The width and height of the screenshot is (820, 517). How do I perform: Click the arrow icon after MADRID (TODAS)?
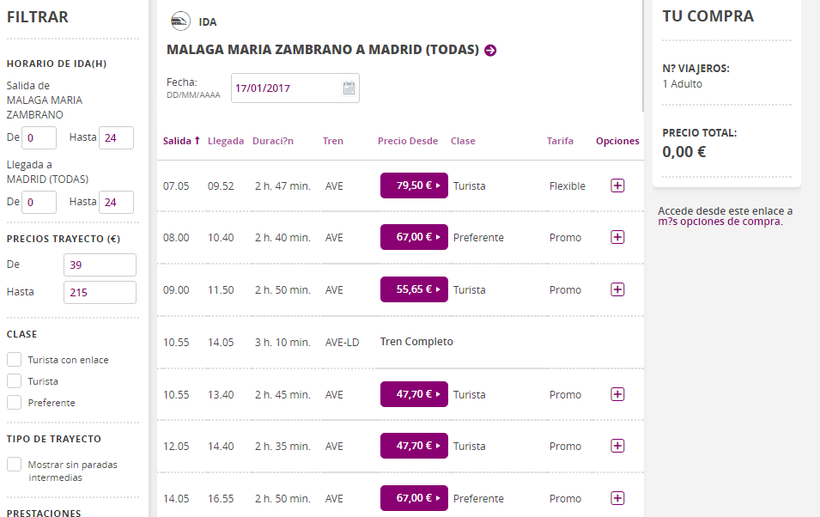[490, 50]
